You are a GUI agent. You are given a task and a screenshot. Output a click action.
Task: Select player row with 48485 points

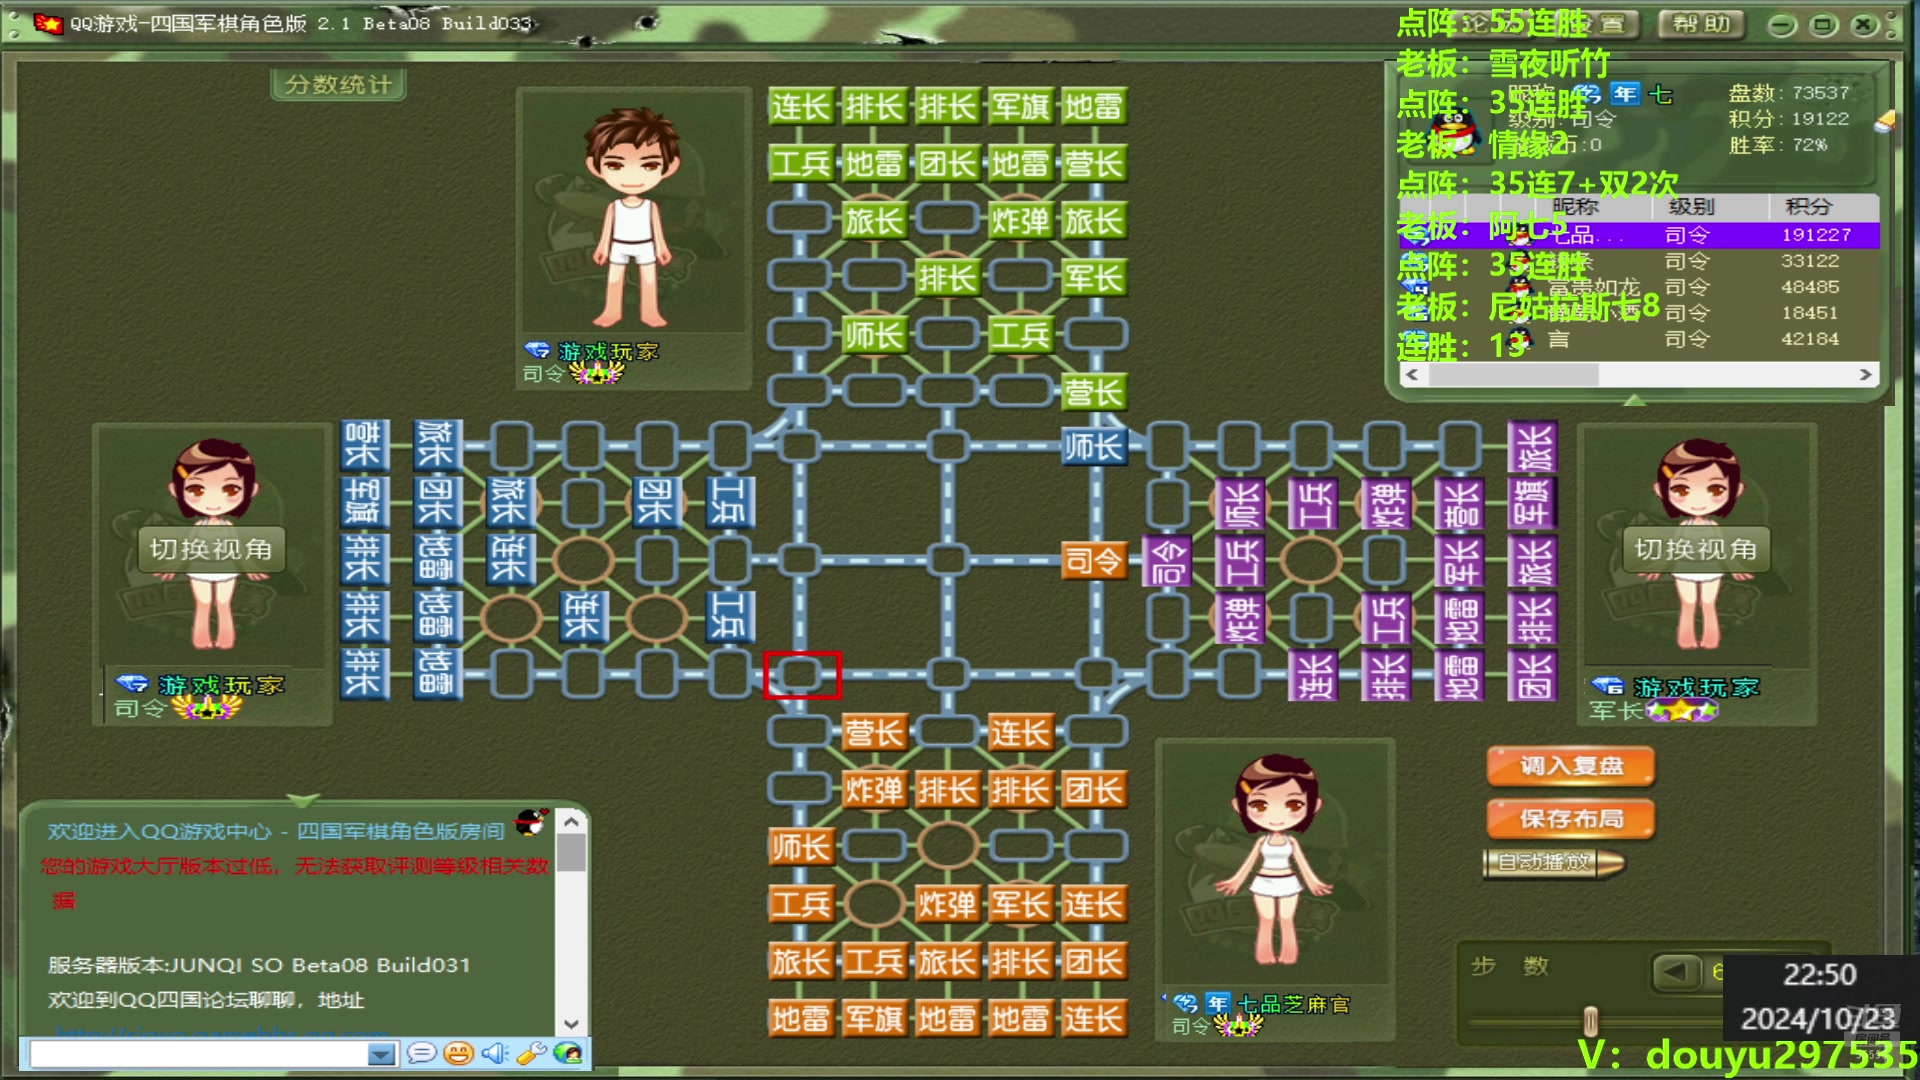coord(1639,287)
